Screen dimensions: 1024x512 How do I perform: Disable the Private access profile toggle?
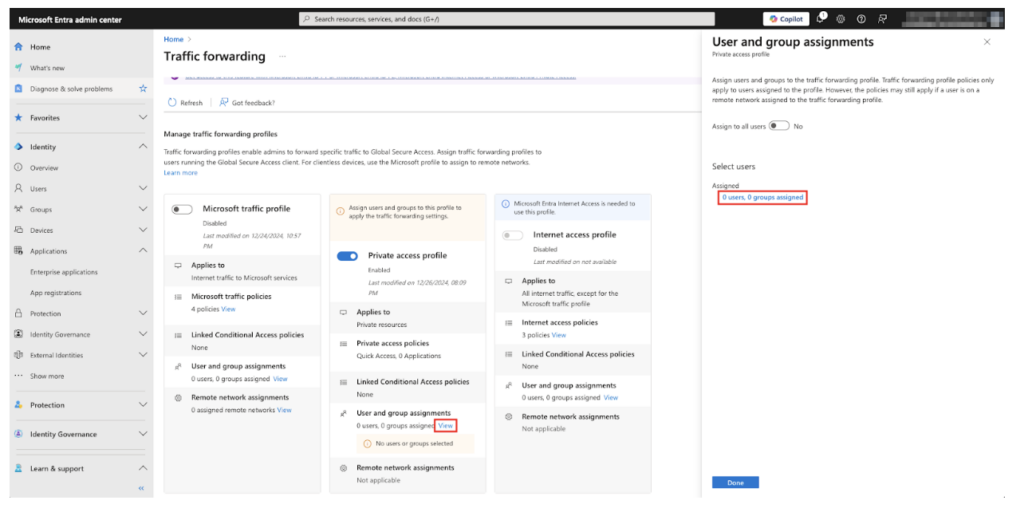click(347, 256)
